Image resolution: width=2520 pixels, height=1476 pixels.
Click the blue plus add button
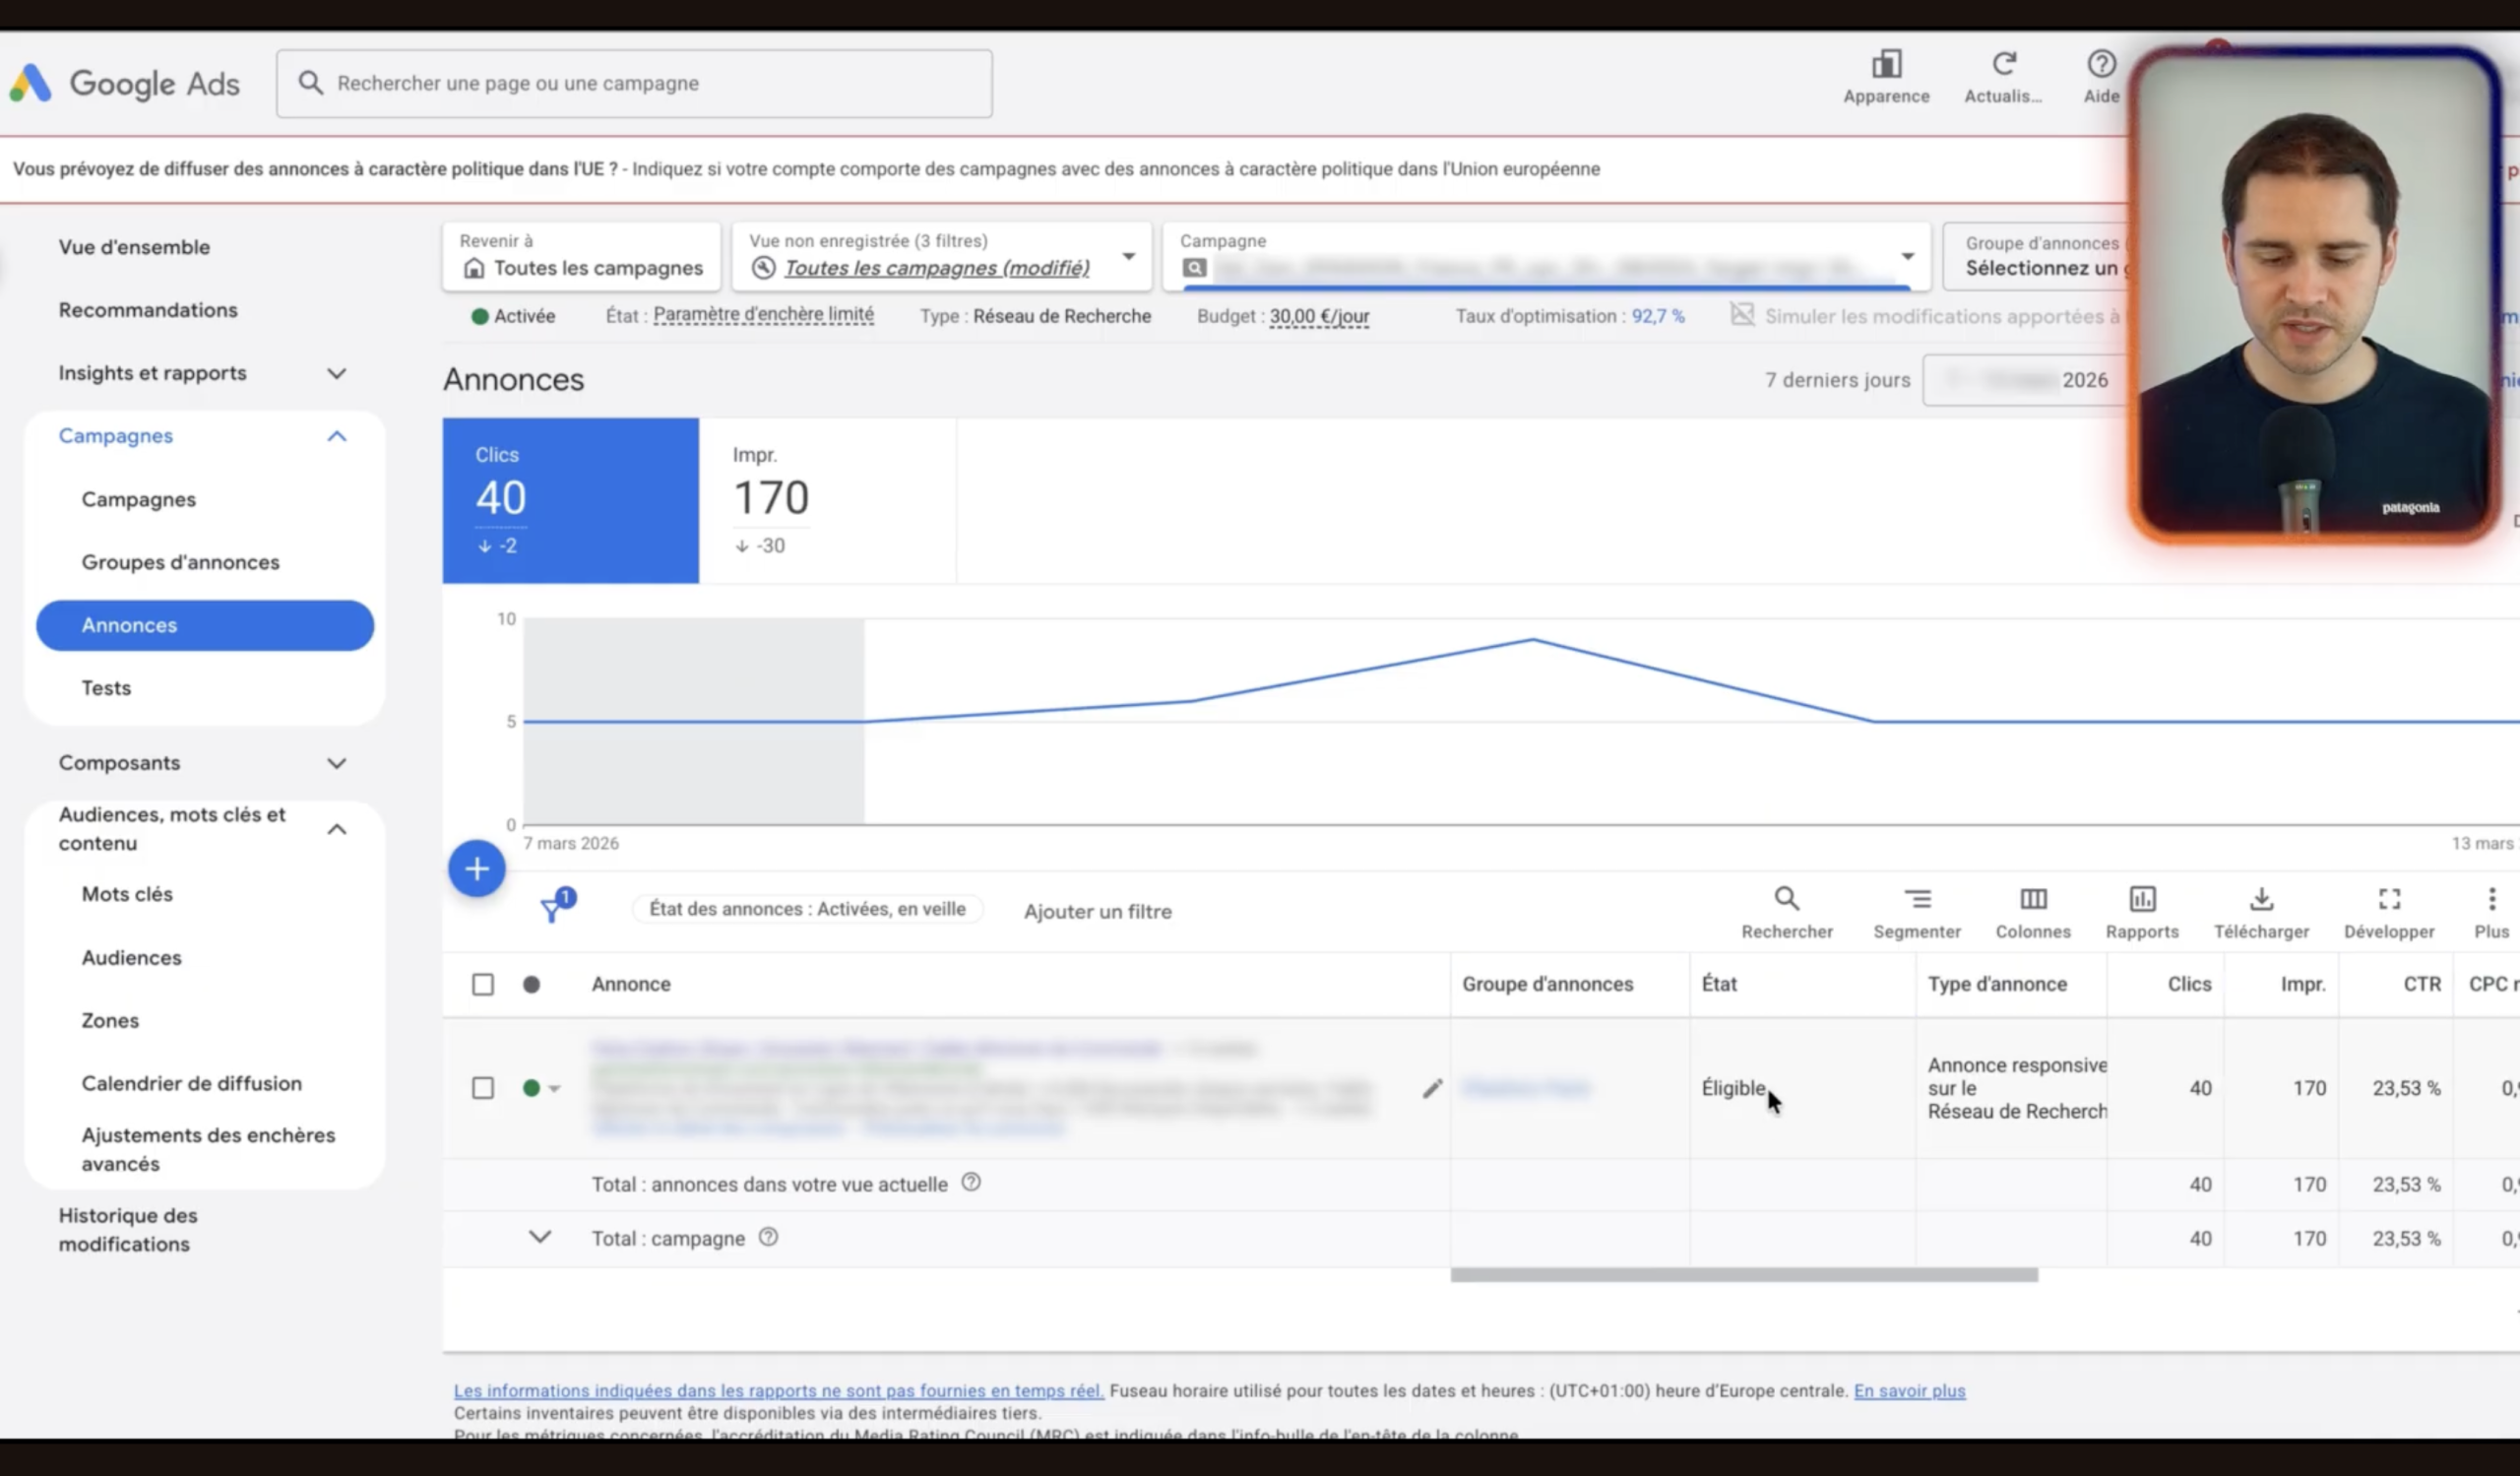tap(477, 868)
